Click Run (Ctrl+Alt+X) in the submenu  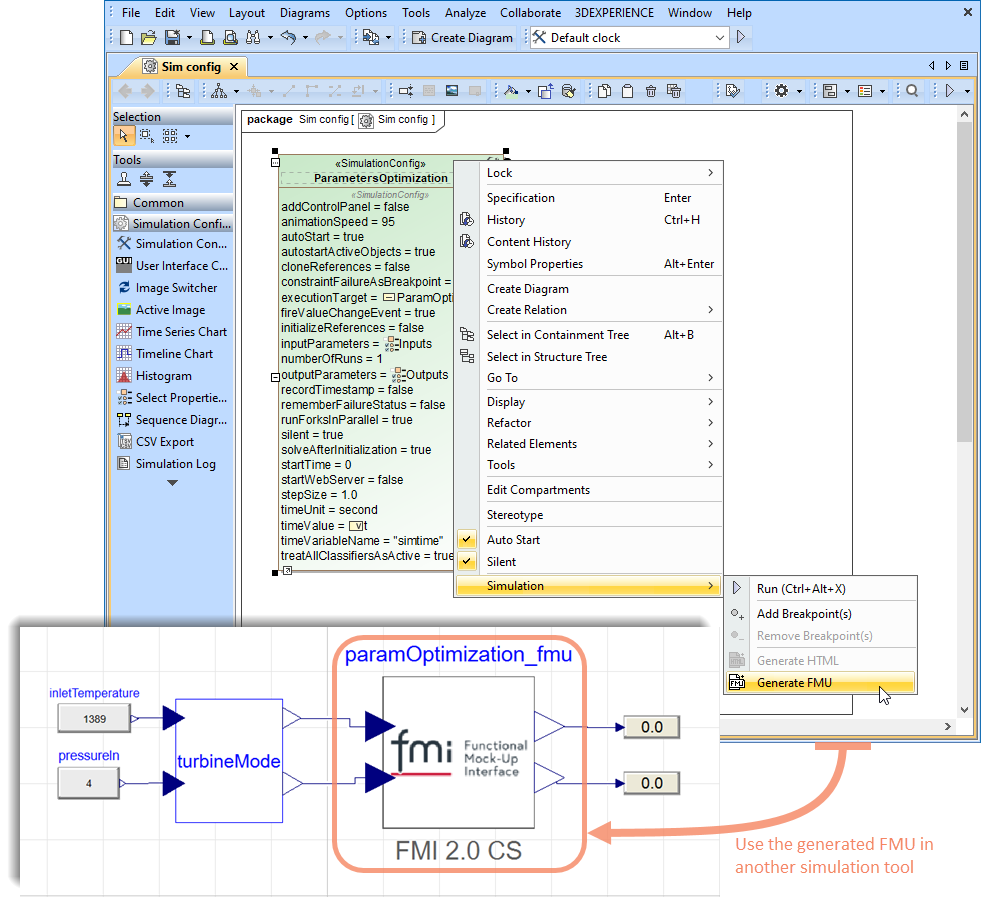tap(800, 589)
